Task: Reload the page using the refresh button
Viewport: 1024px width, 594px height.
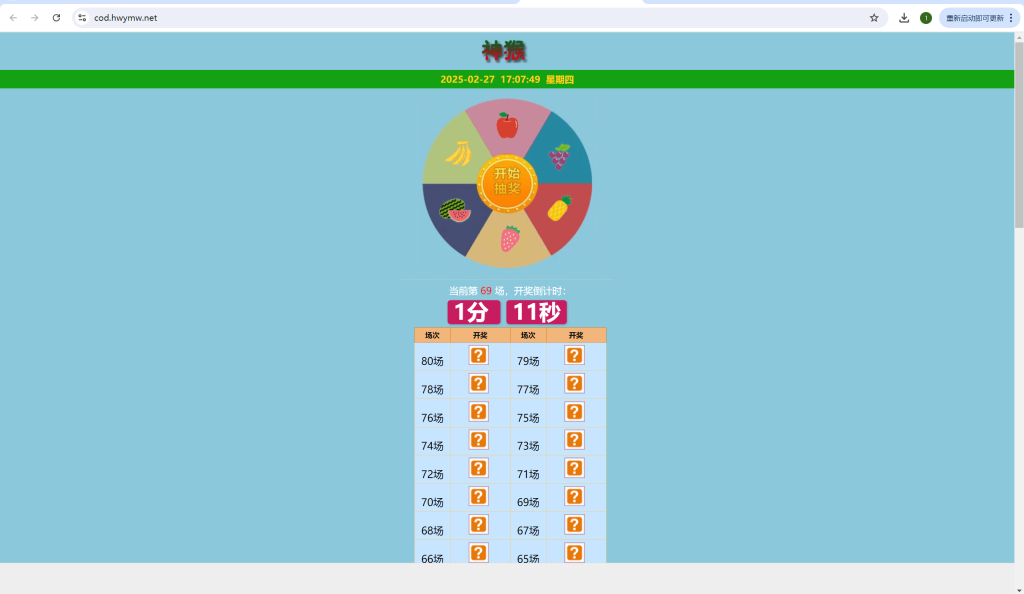Action: 56,18
